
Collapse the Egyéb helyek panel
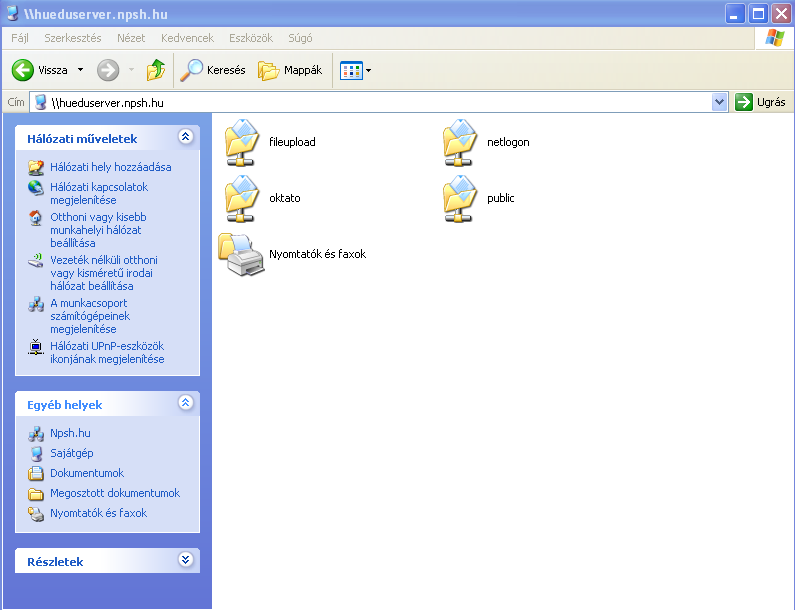(186, 403)
